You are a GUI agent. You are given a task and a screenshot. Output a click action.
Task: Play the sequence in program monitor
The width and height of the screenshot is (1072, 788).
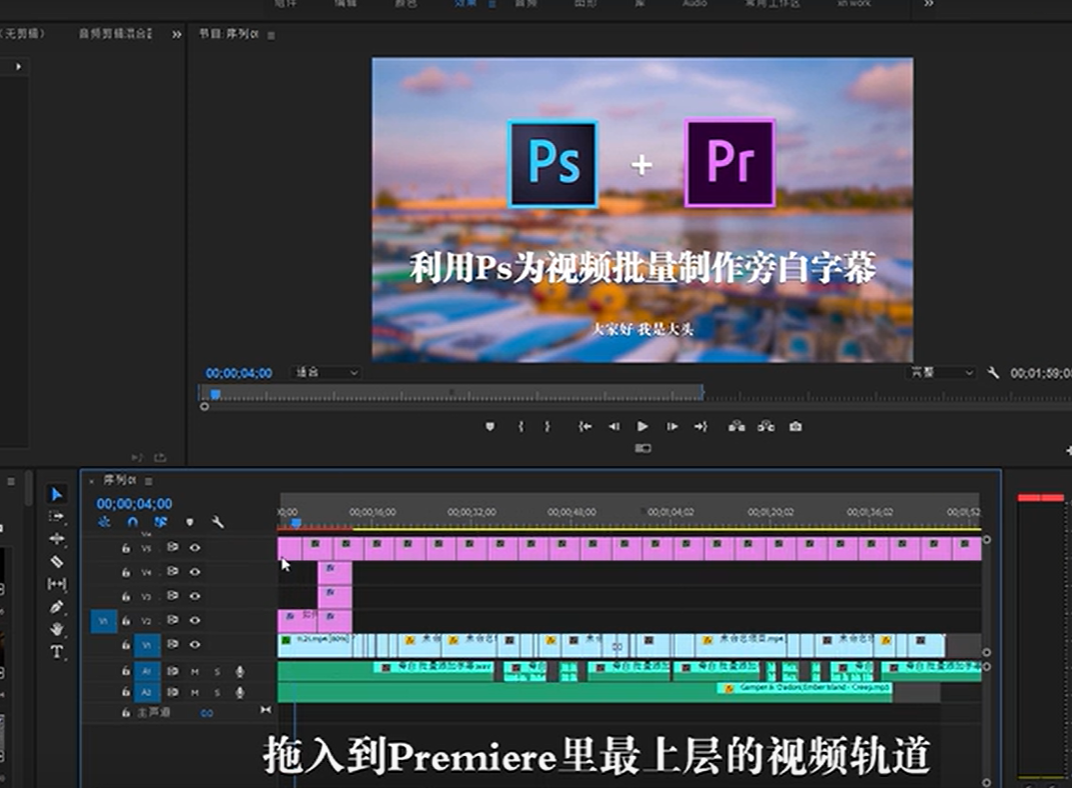(x=642, y=426)
